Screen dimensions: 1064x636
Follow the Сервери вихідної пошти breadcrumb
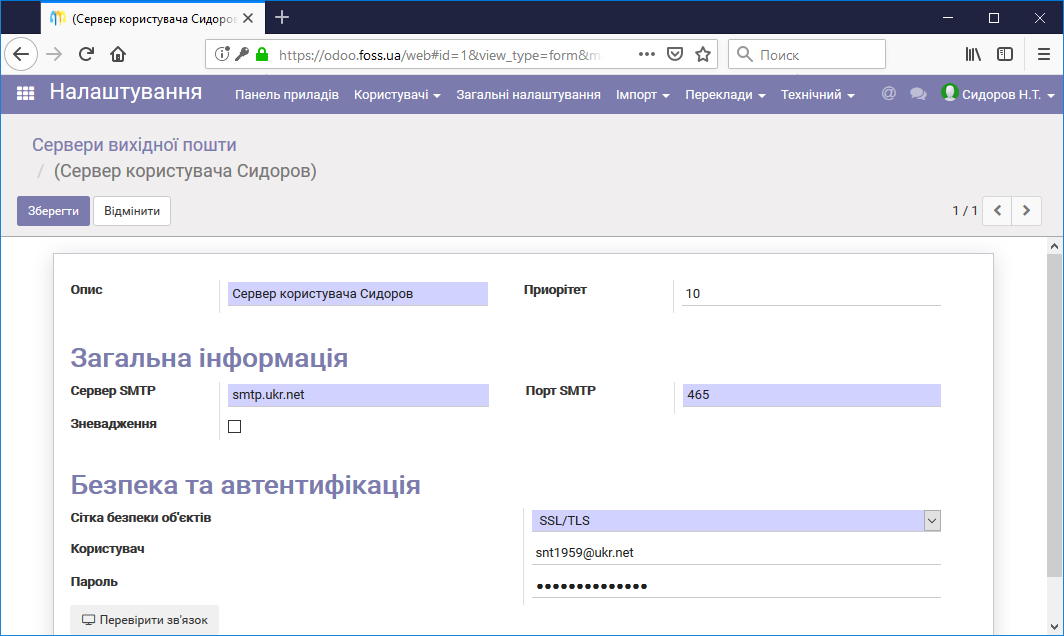point(134,145)
